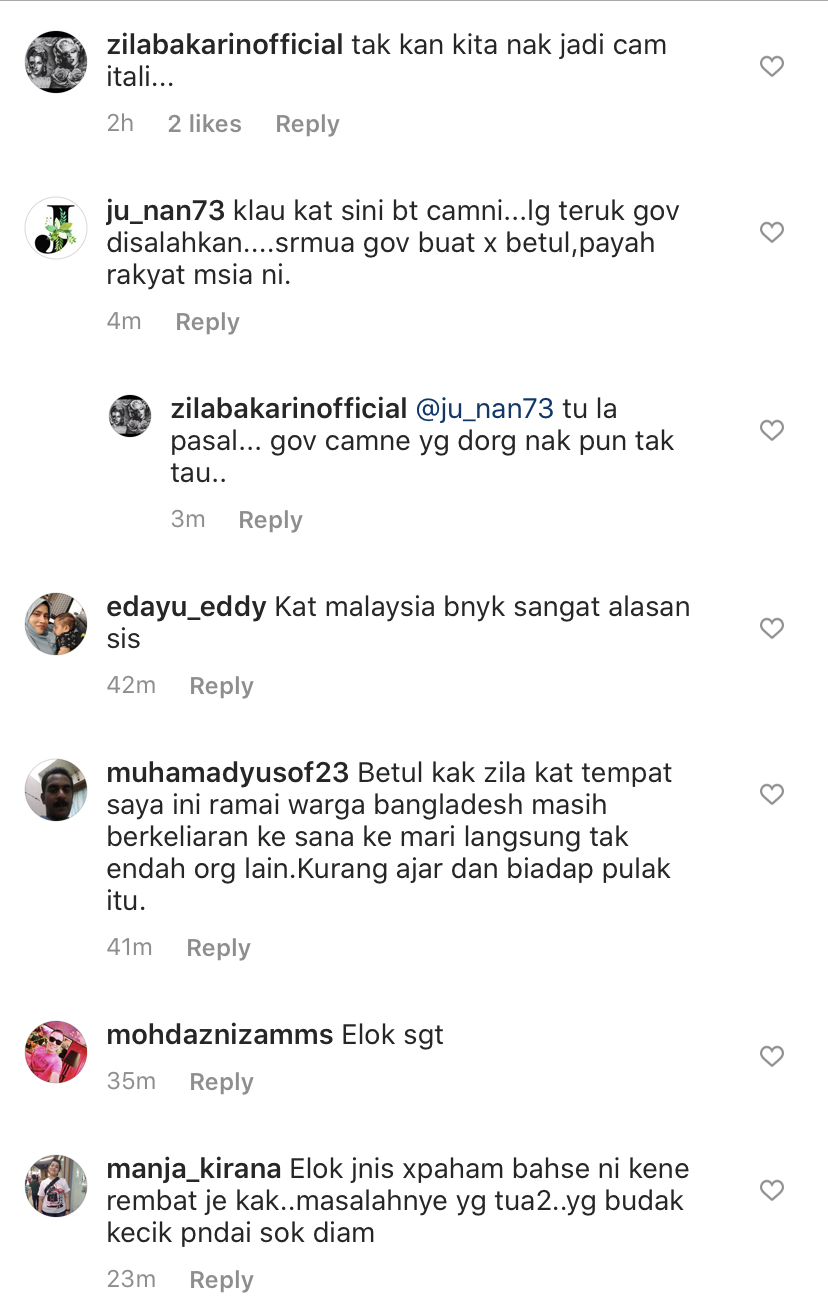Viewport: 828px width, 1306px height.
Task: Tap heart next to mohdaznizamms comment
Action: 771,1057
